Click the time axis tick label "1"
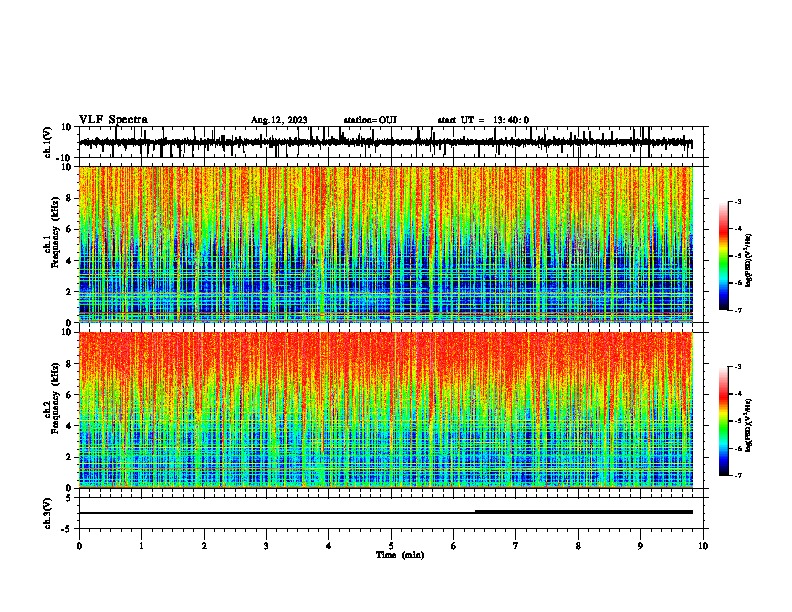 click(141, 546)
